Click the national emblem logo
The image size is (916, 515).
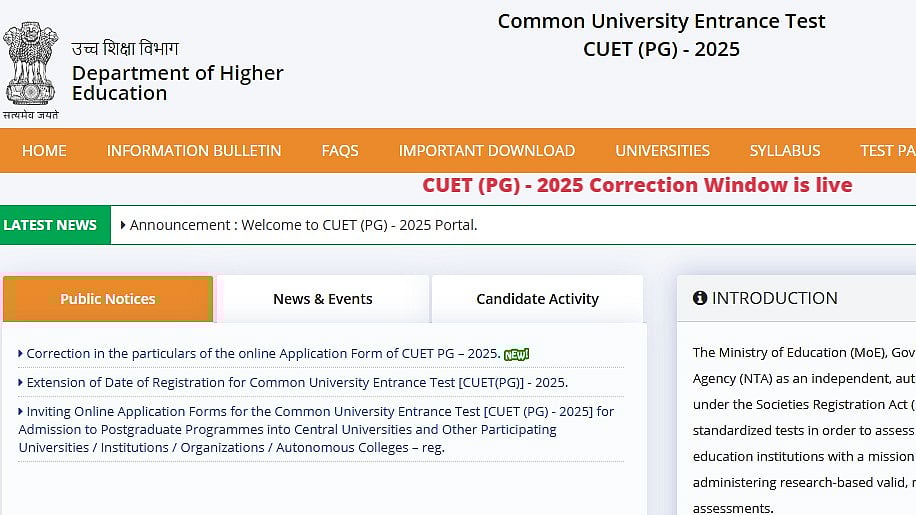31,65
